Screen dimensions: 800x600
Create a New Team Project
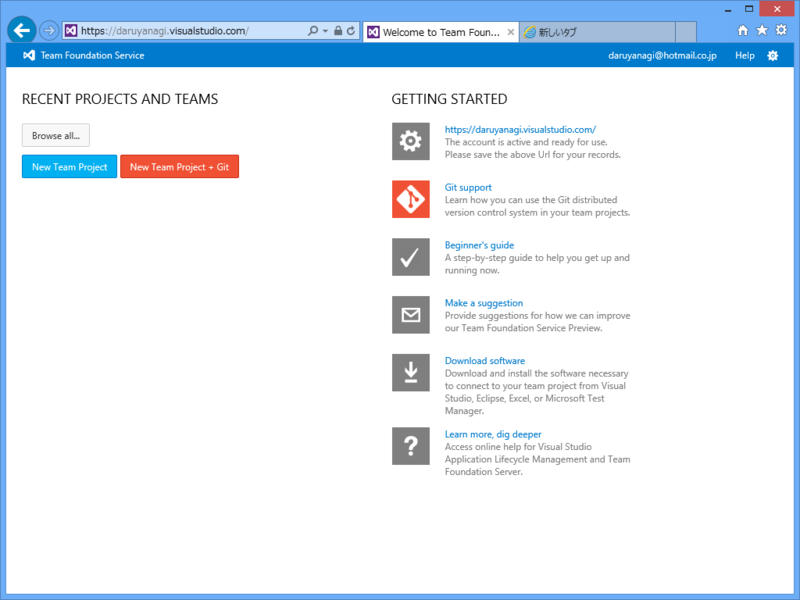coord(69,166)
